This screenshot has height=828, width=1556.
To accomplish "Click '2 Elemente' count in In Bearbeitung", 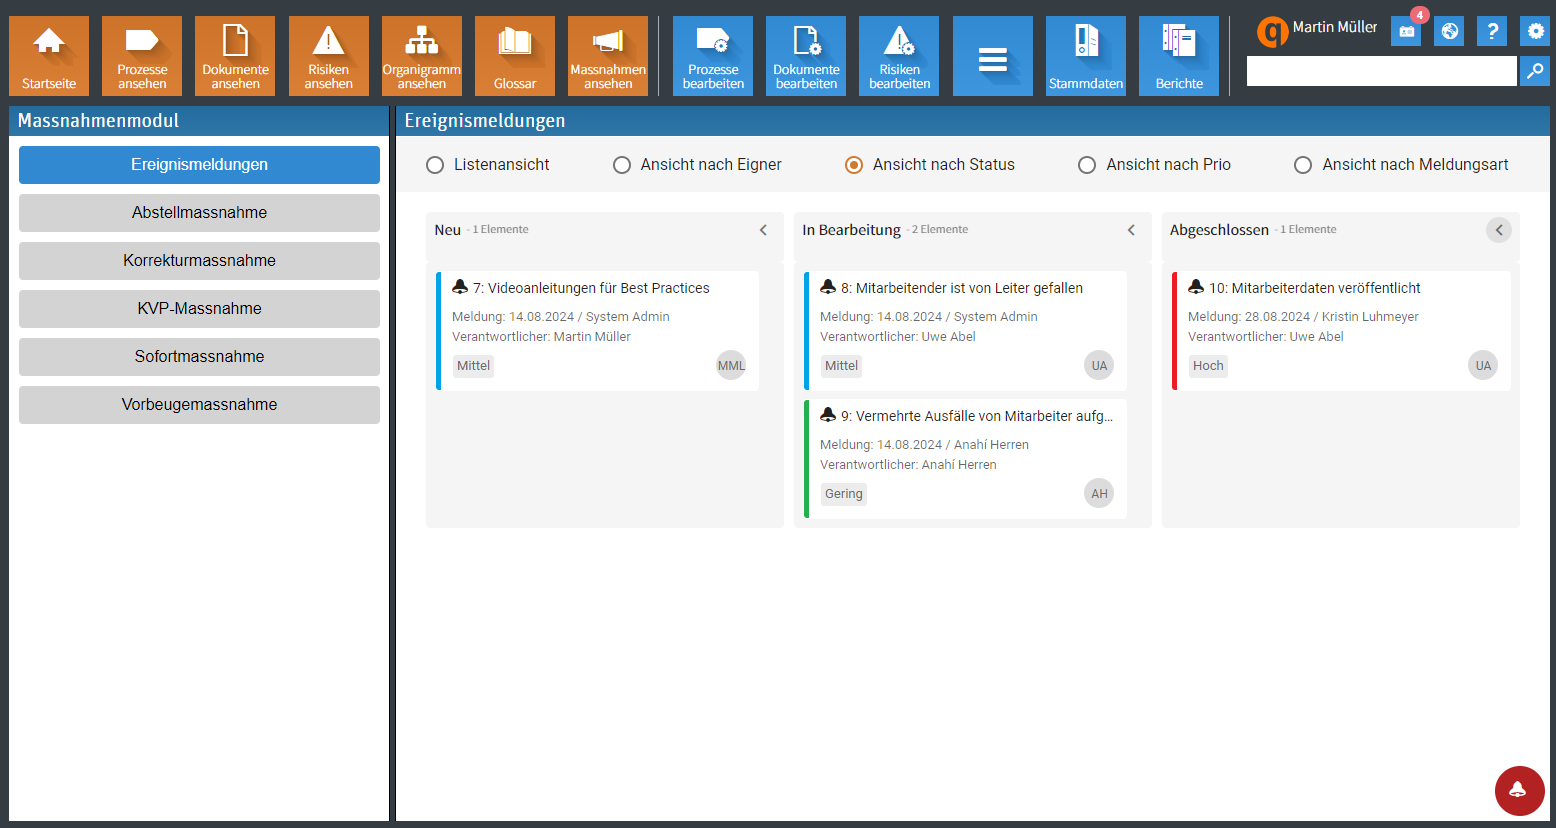I will coord(940,230).
